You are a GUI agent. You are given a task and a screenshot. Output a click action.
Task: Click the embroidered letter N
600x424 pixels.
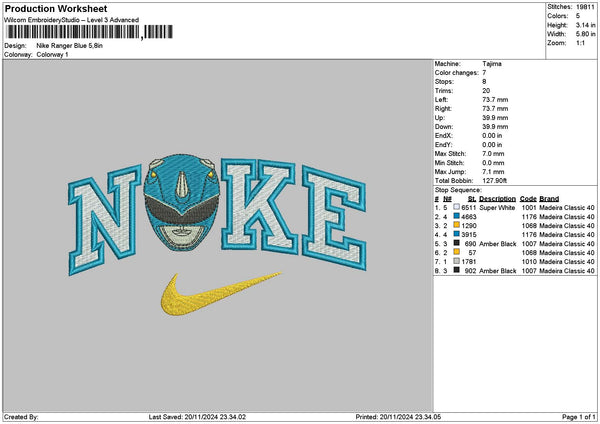105,220
